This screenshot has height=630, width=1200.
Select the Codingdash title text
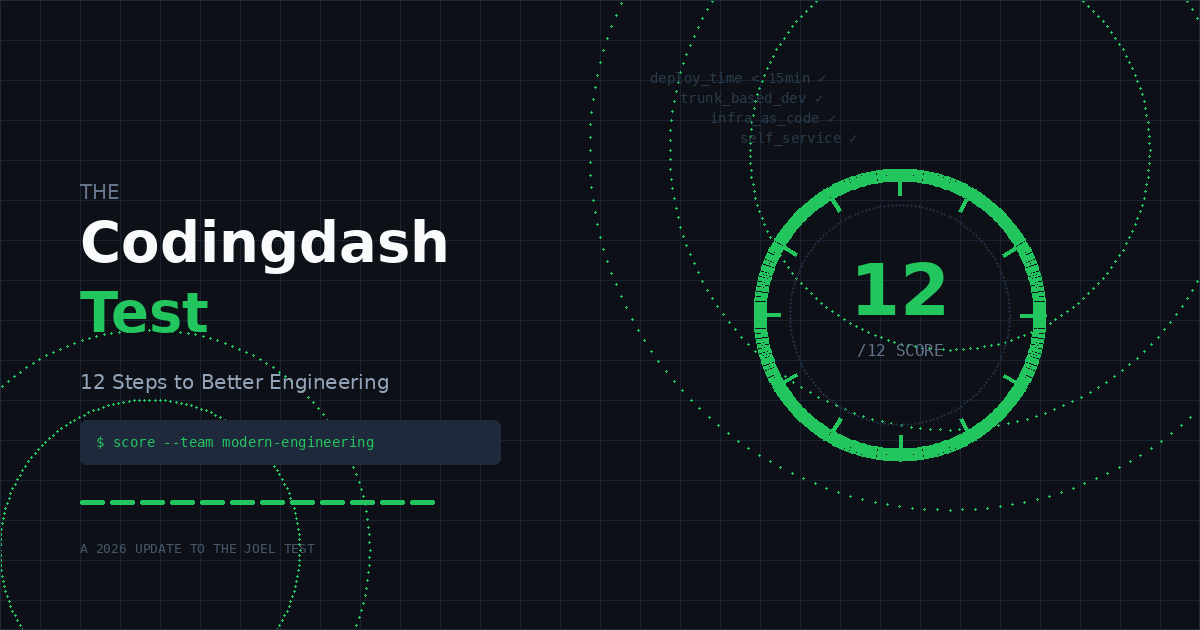pyautogui.click(x=264, y=241)
